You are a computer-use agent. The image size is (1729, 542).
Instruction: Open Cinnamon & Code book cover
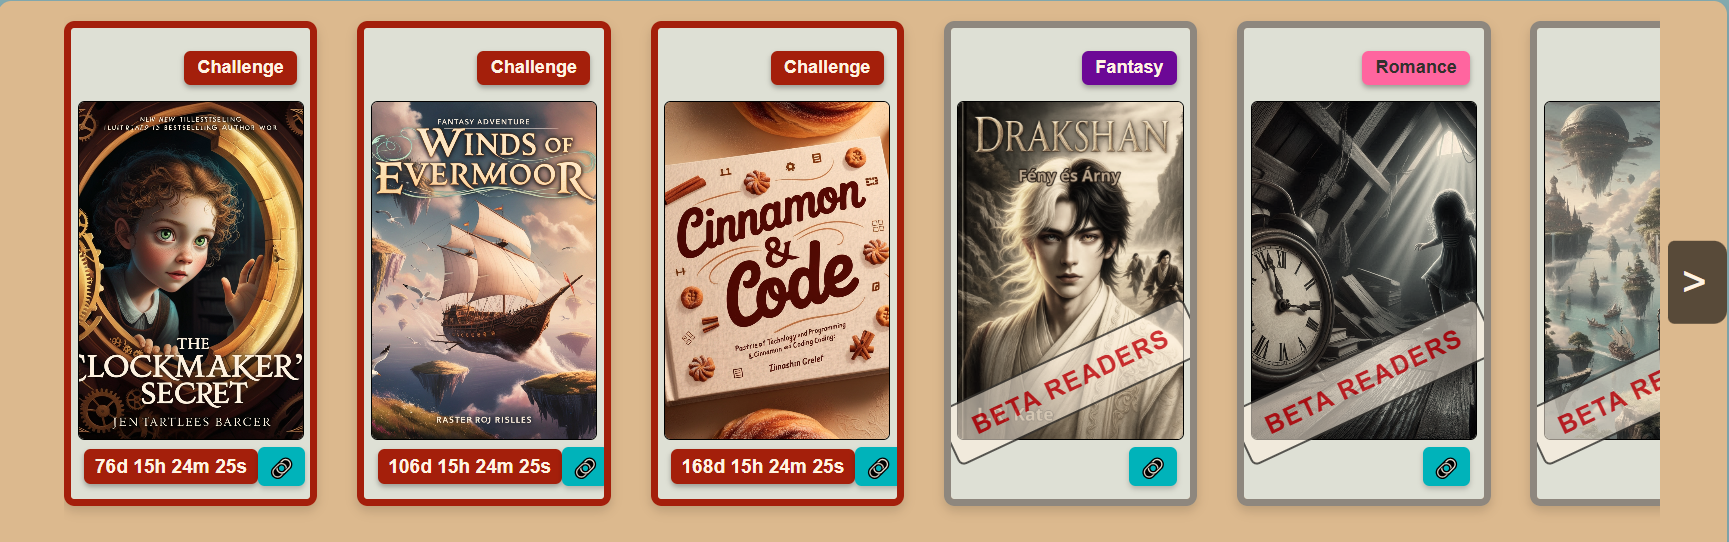click(x=777, y=270)
